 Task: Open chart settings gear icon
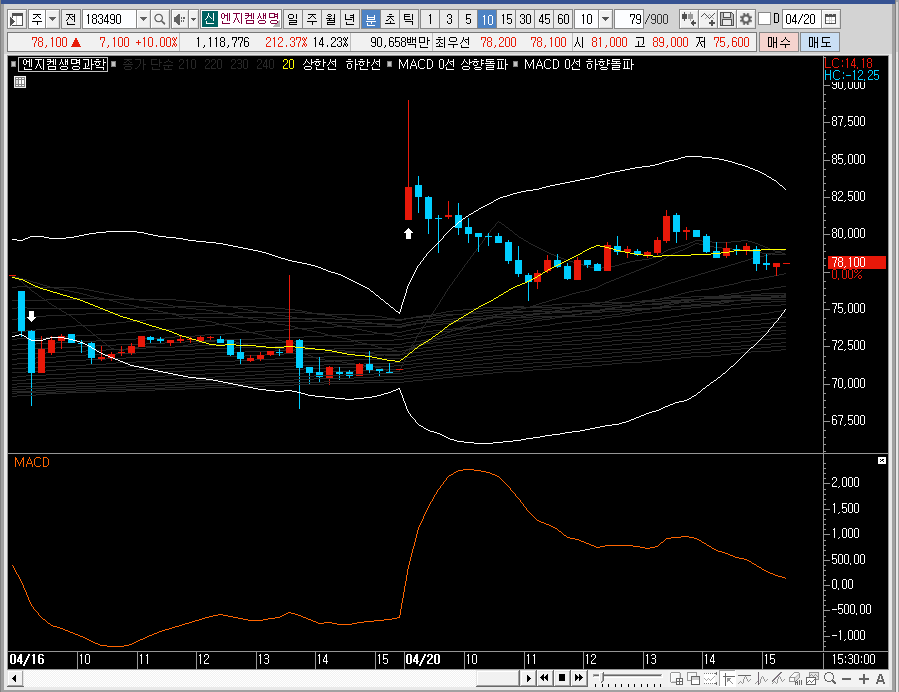pyautogui.click(x=745, y=19)
